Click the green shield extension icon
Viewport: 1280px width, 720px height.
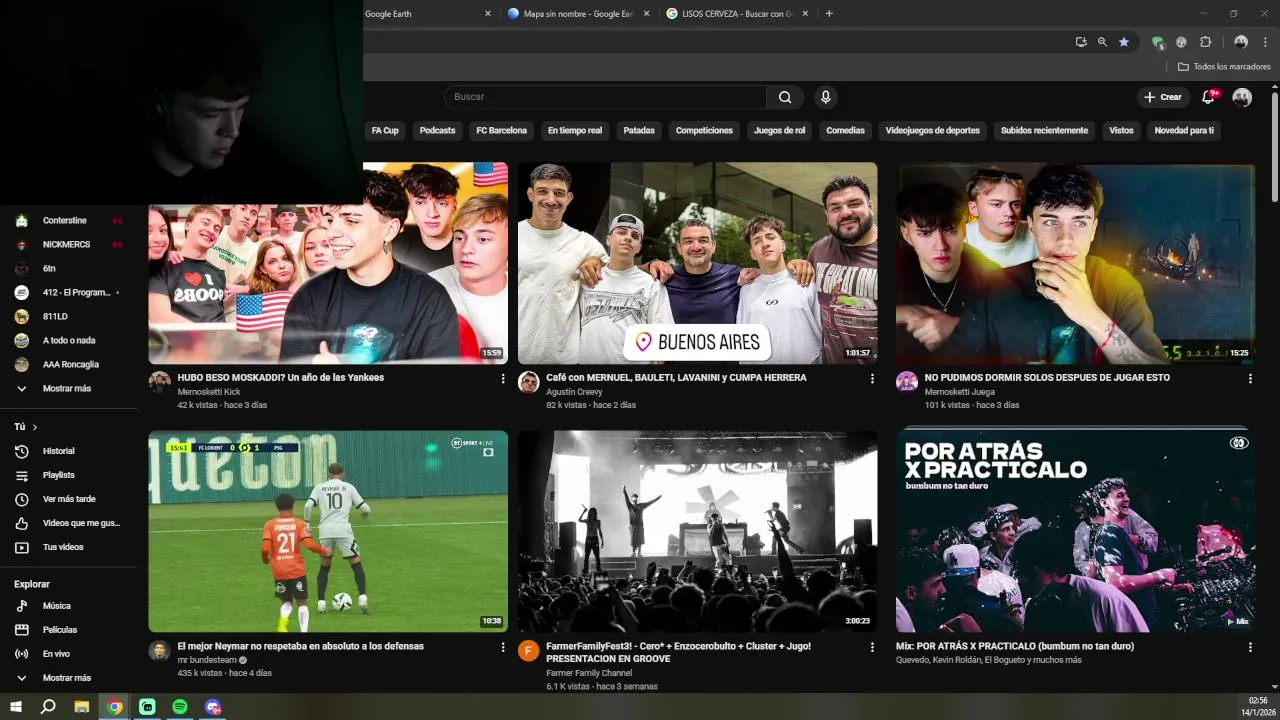1158,42
